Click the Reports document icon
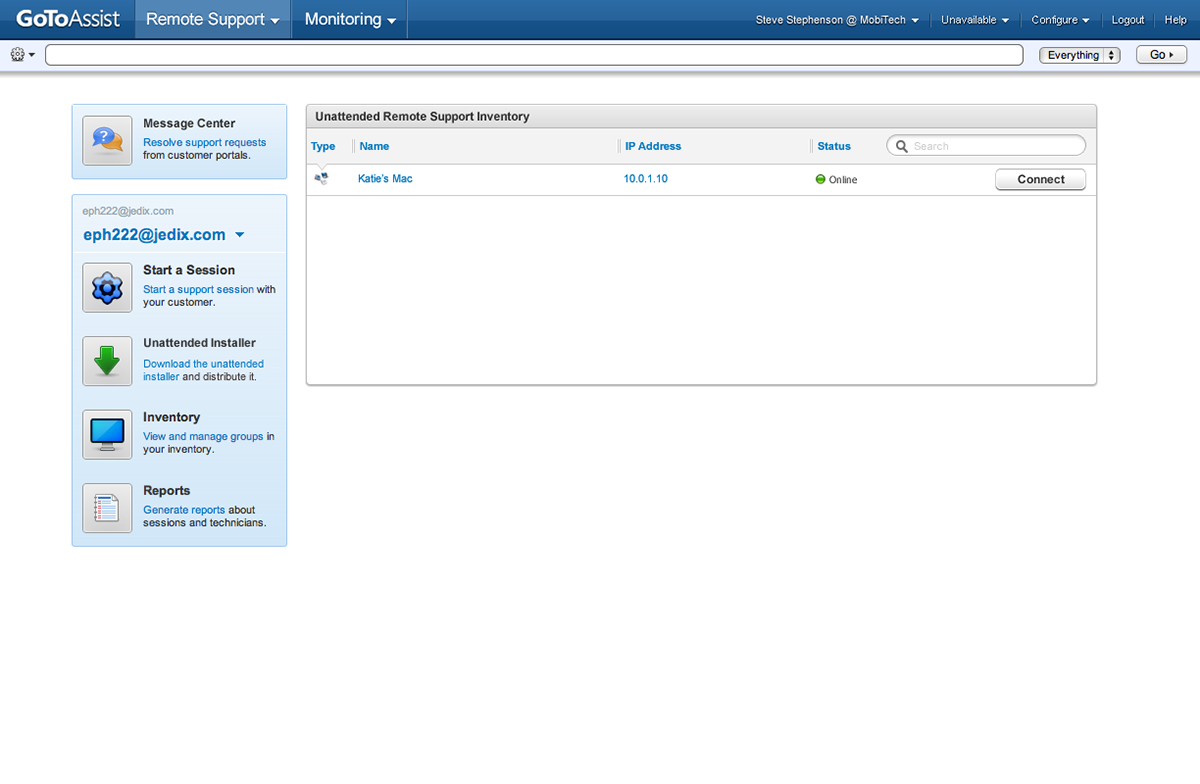Image resolution: width=1200 pixels, height=784 pixels. [107, 508]
